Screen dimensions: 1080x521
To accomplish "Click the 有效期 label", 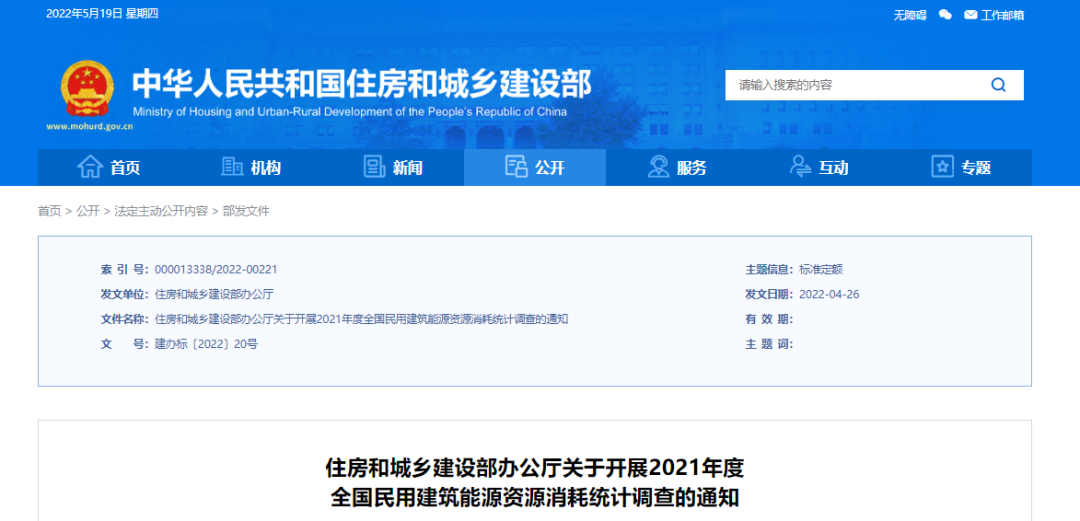I will coord(769,319).
